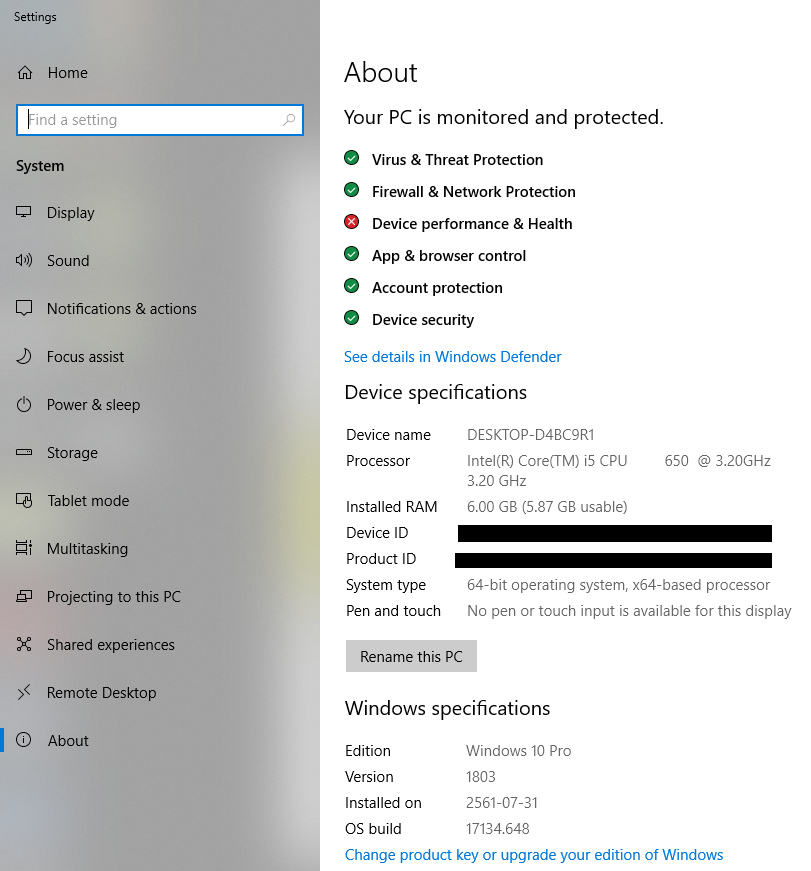811x871 pixels.
Task: Click the Home icon in sidebar
Action: 25,73
